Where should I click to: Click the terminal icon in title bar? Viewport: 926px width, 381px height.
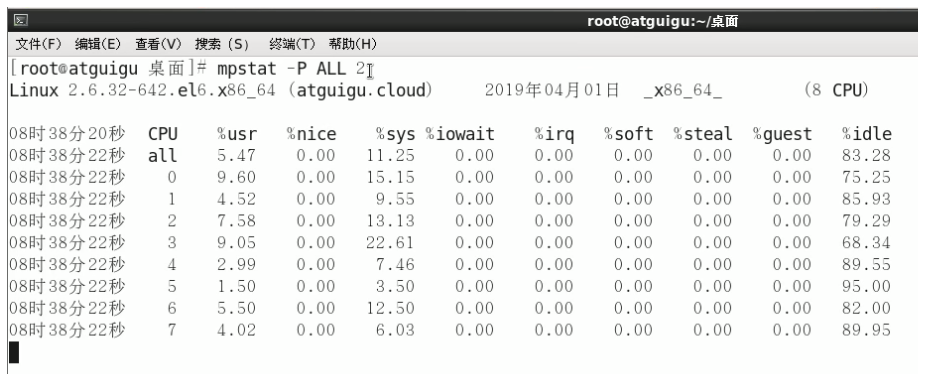pos(21,21)
